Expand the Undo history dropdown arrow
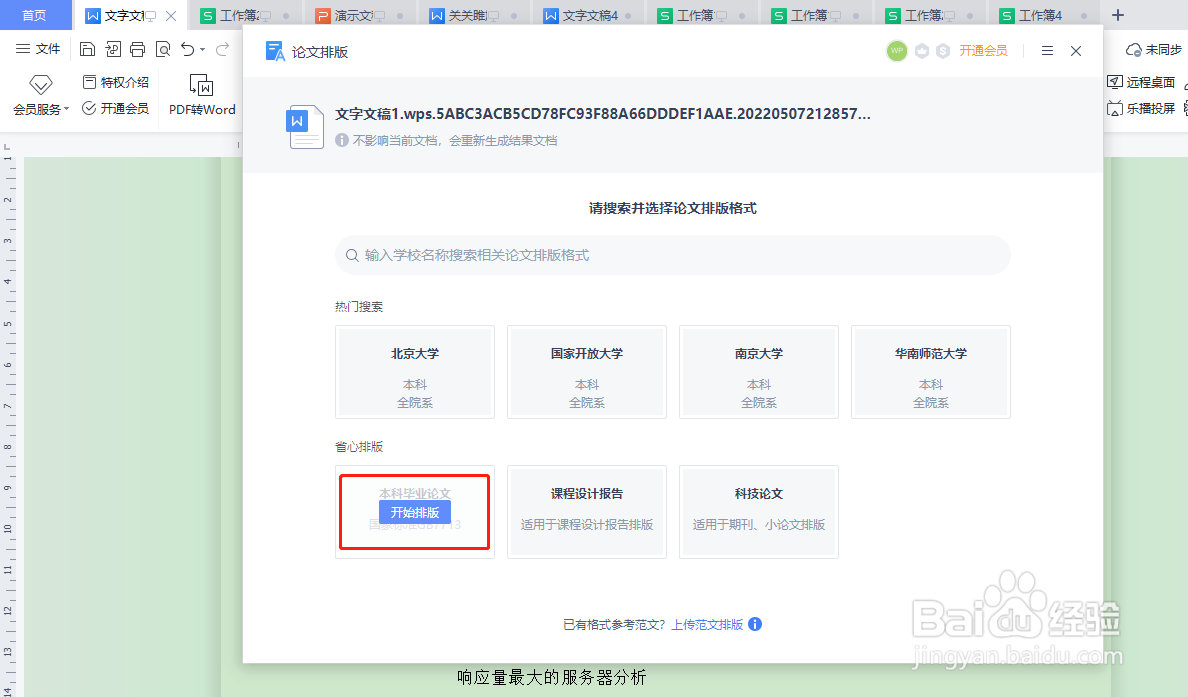1188x697 pixels. click(x=202, y=49)
